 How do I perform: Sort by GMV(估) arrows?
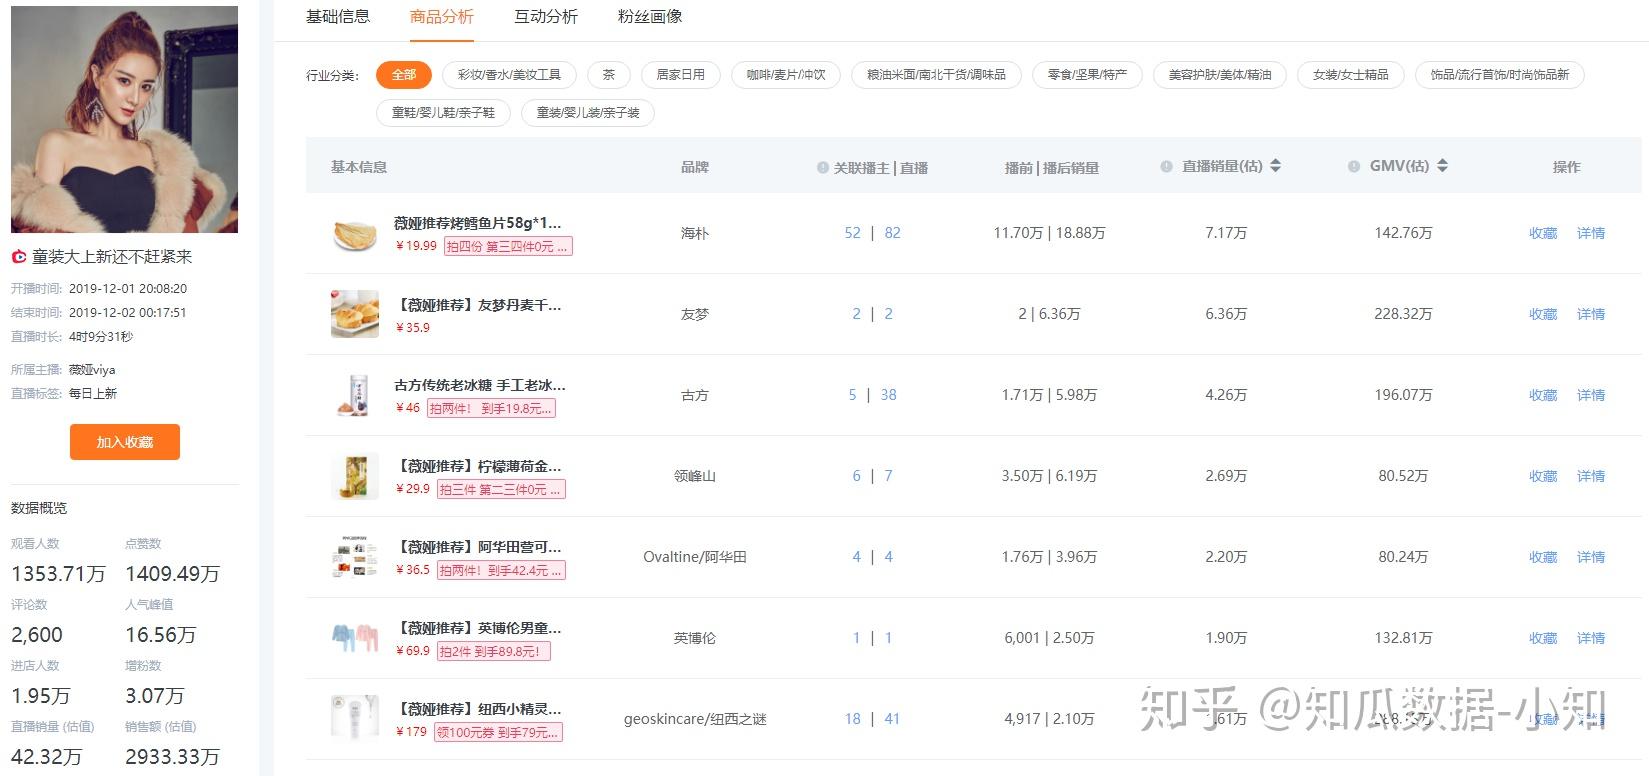pyautogui.click(x=1442, y=166)
